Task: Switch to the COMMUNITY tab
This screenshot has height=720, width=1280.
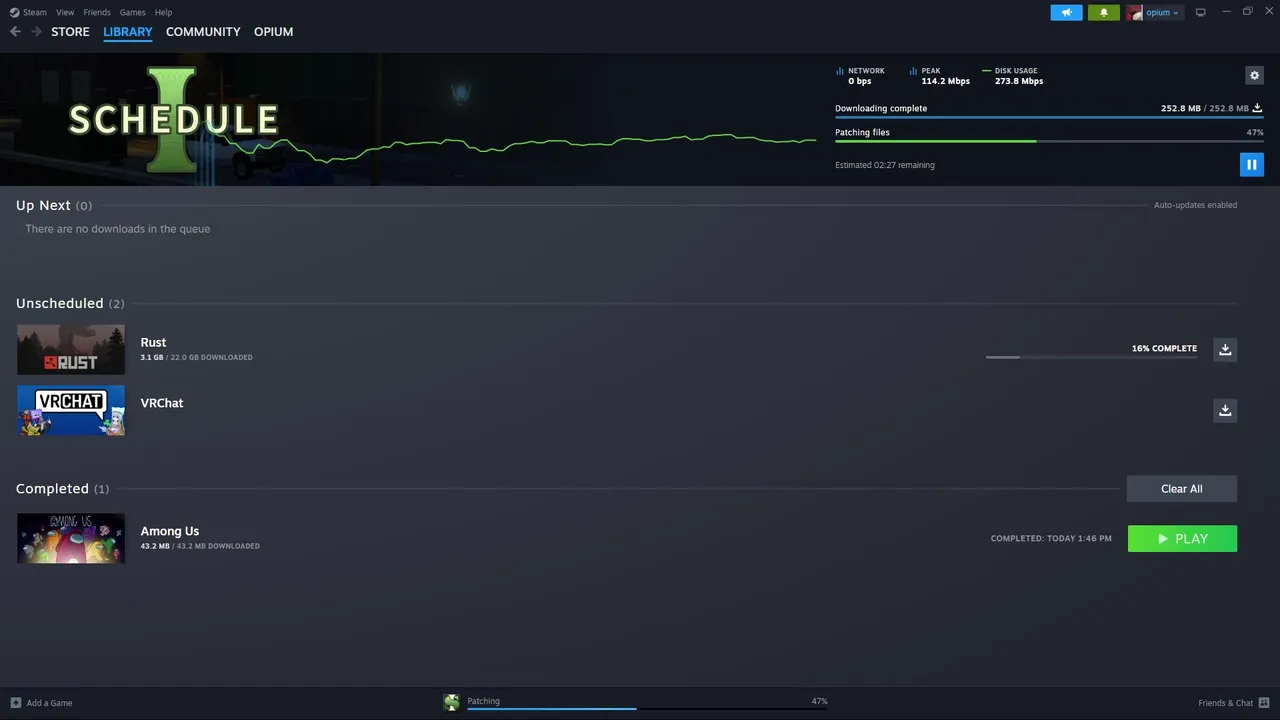Action: pos(203,32)
